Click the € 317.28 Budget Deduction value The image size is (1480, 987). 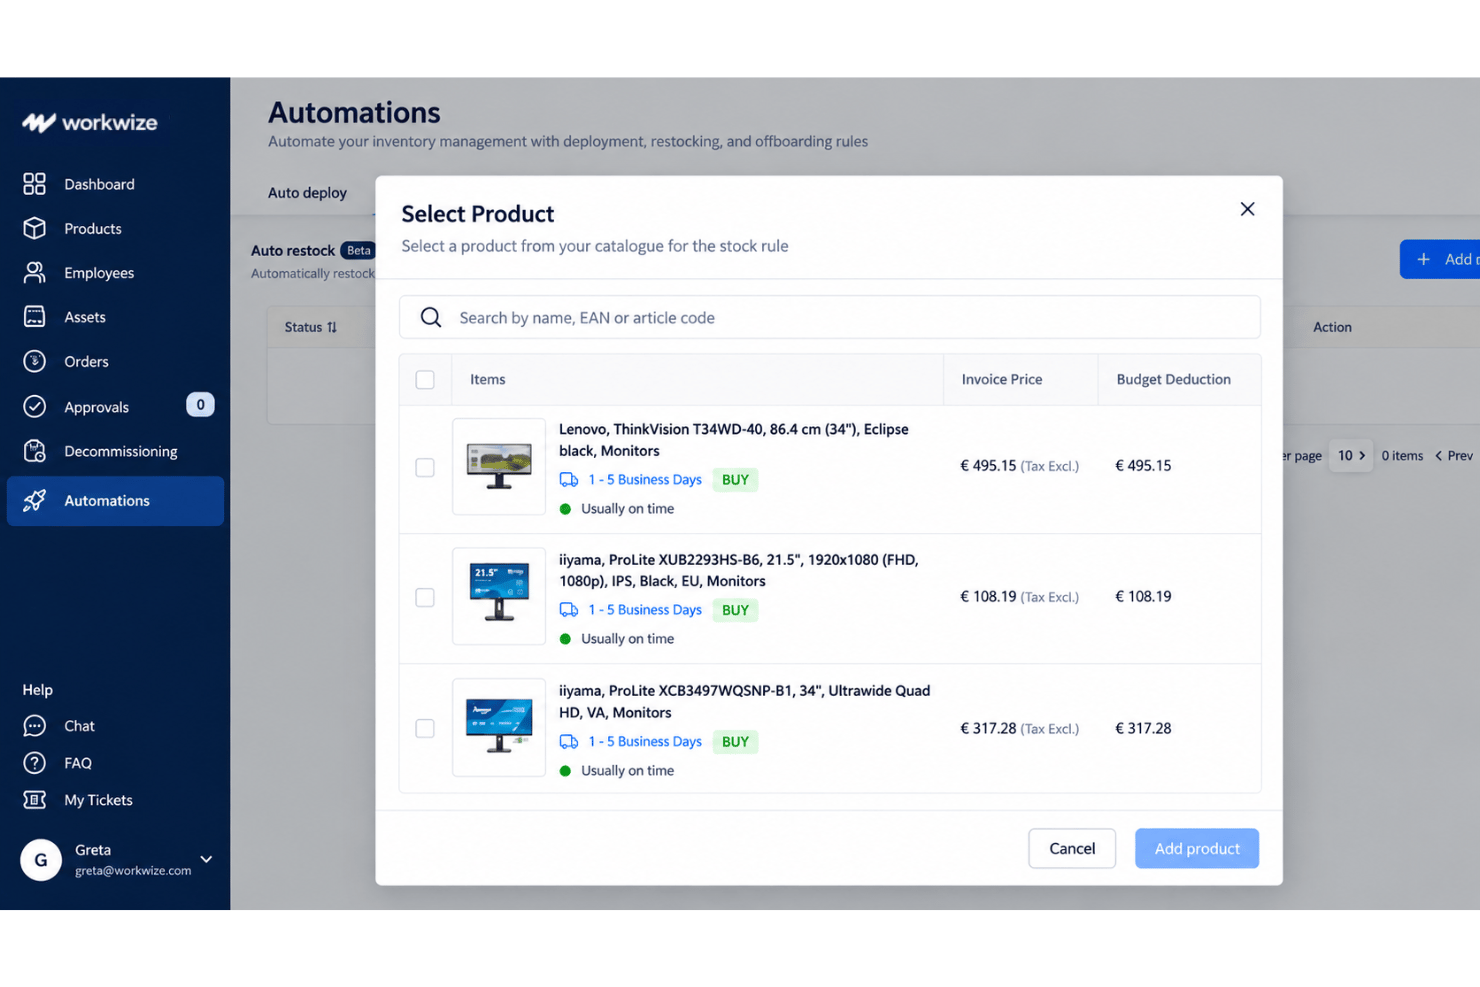[1143, 728]
